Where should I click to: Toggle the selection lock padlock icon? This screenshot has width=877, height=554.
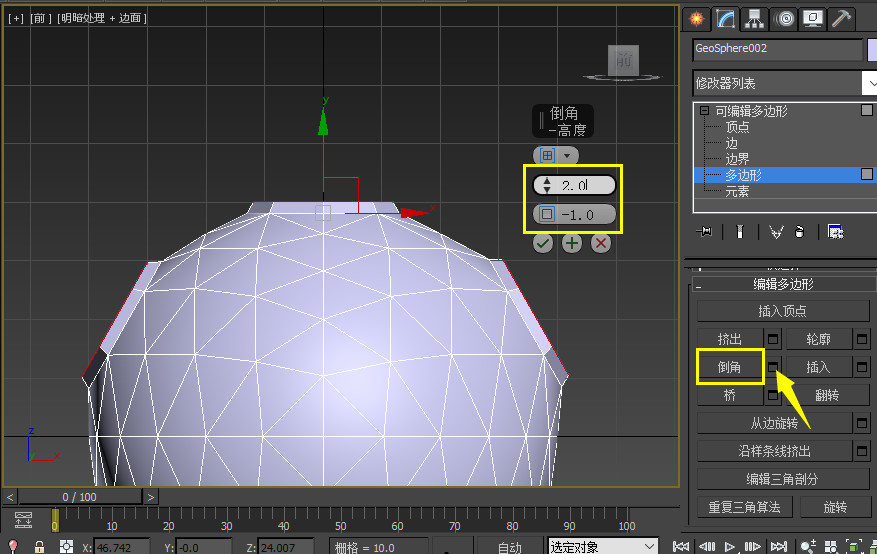pos(39,547)
